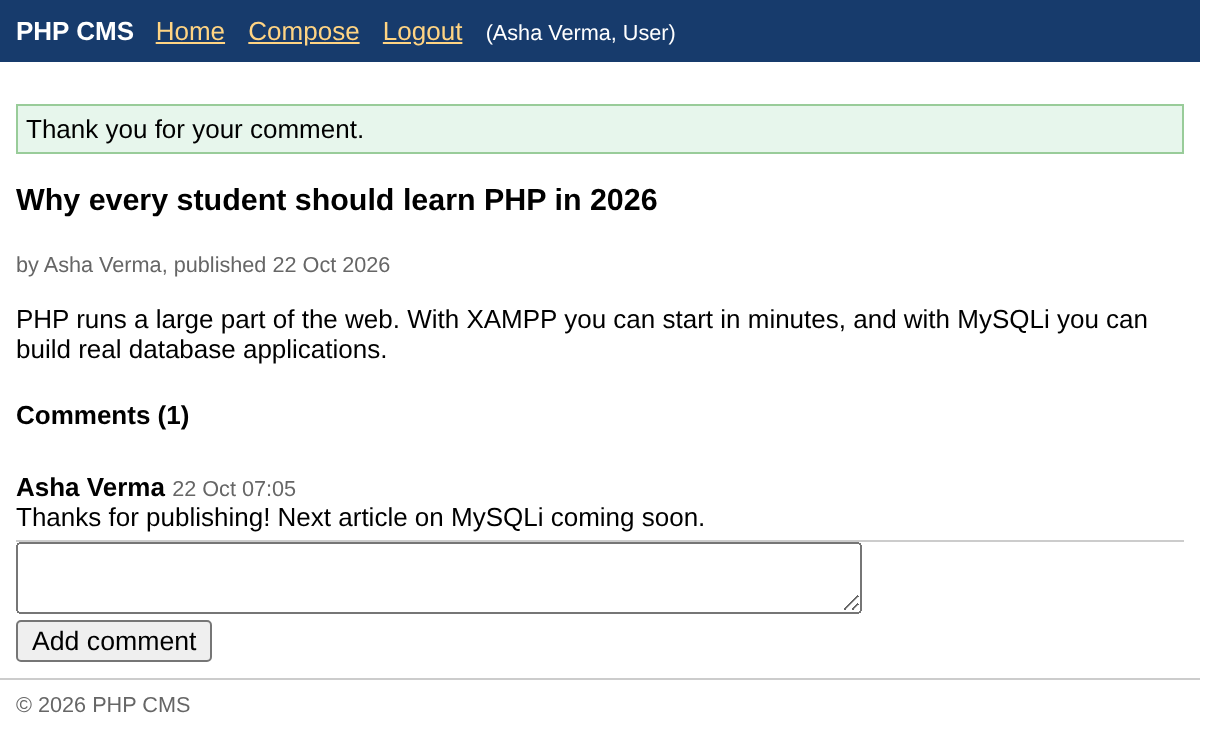The height and width of the screenshot is (748, 1224).
Task: Click the textarea resize grip corner
Action: coord(851,603)
